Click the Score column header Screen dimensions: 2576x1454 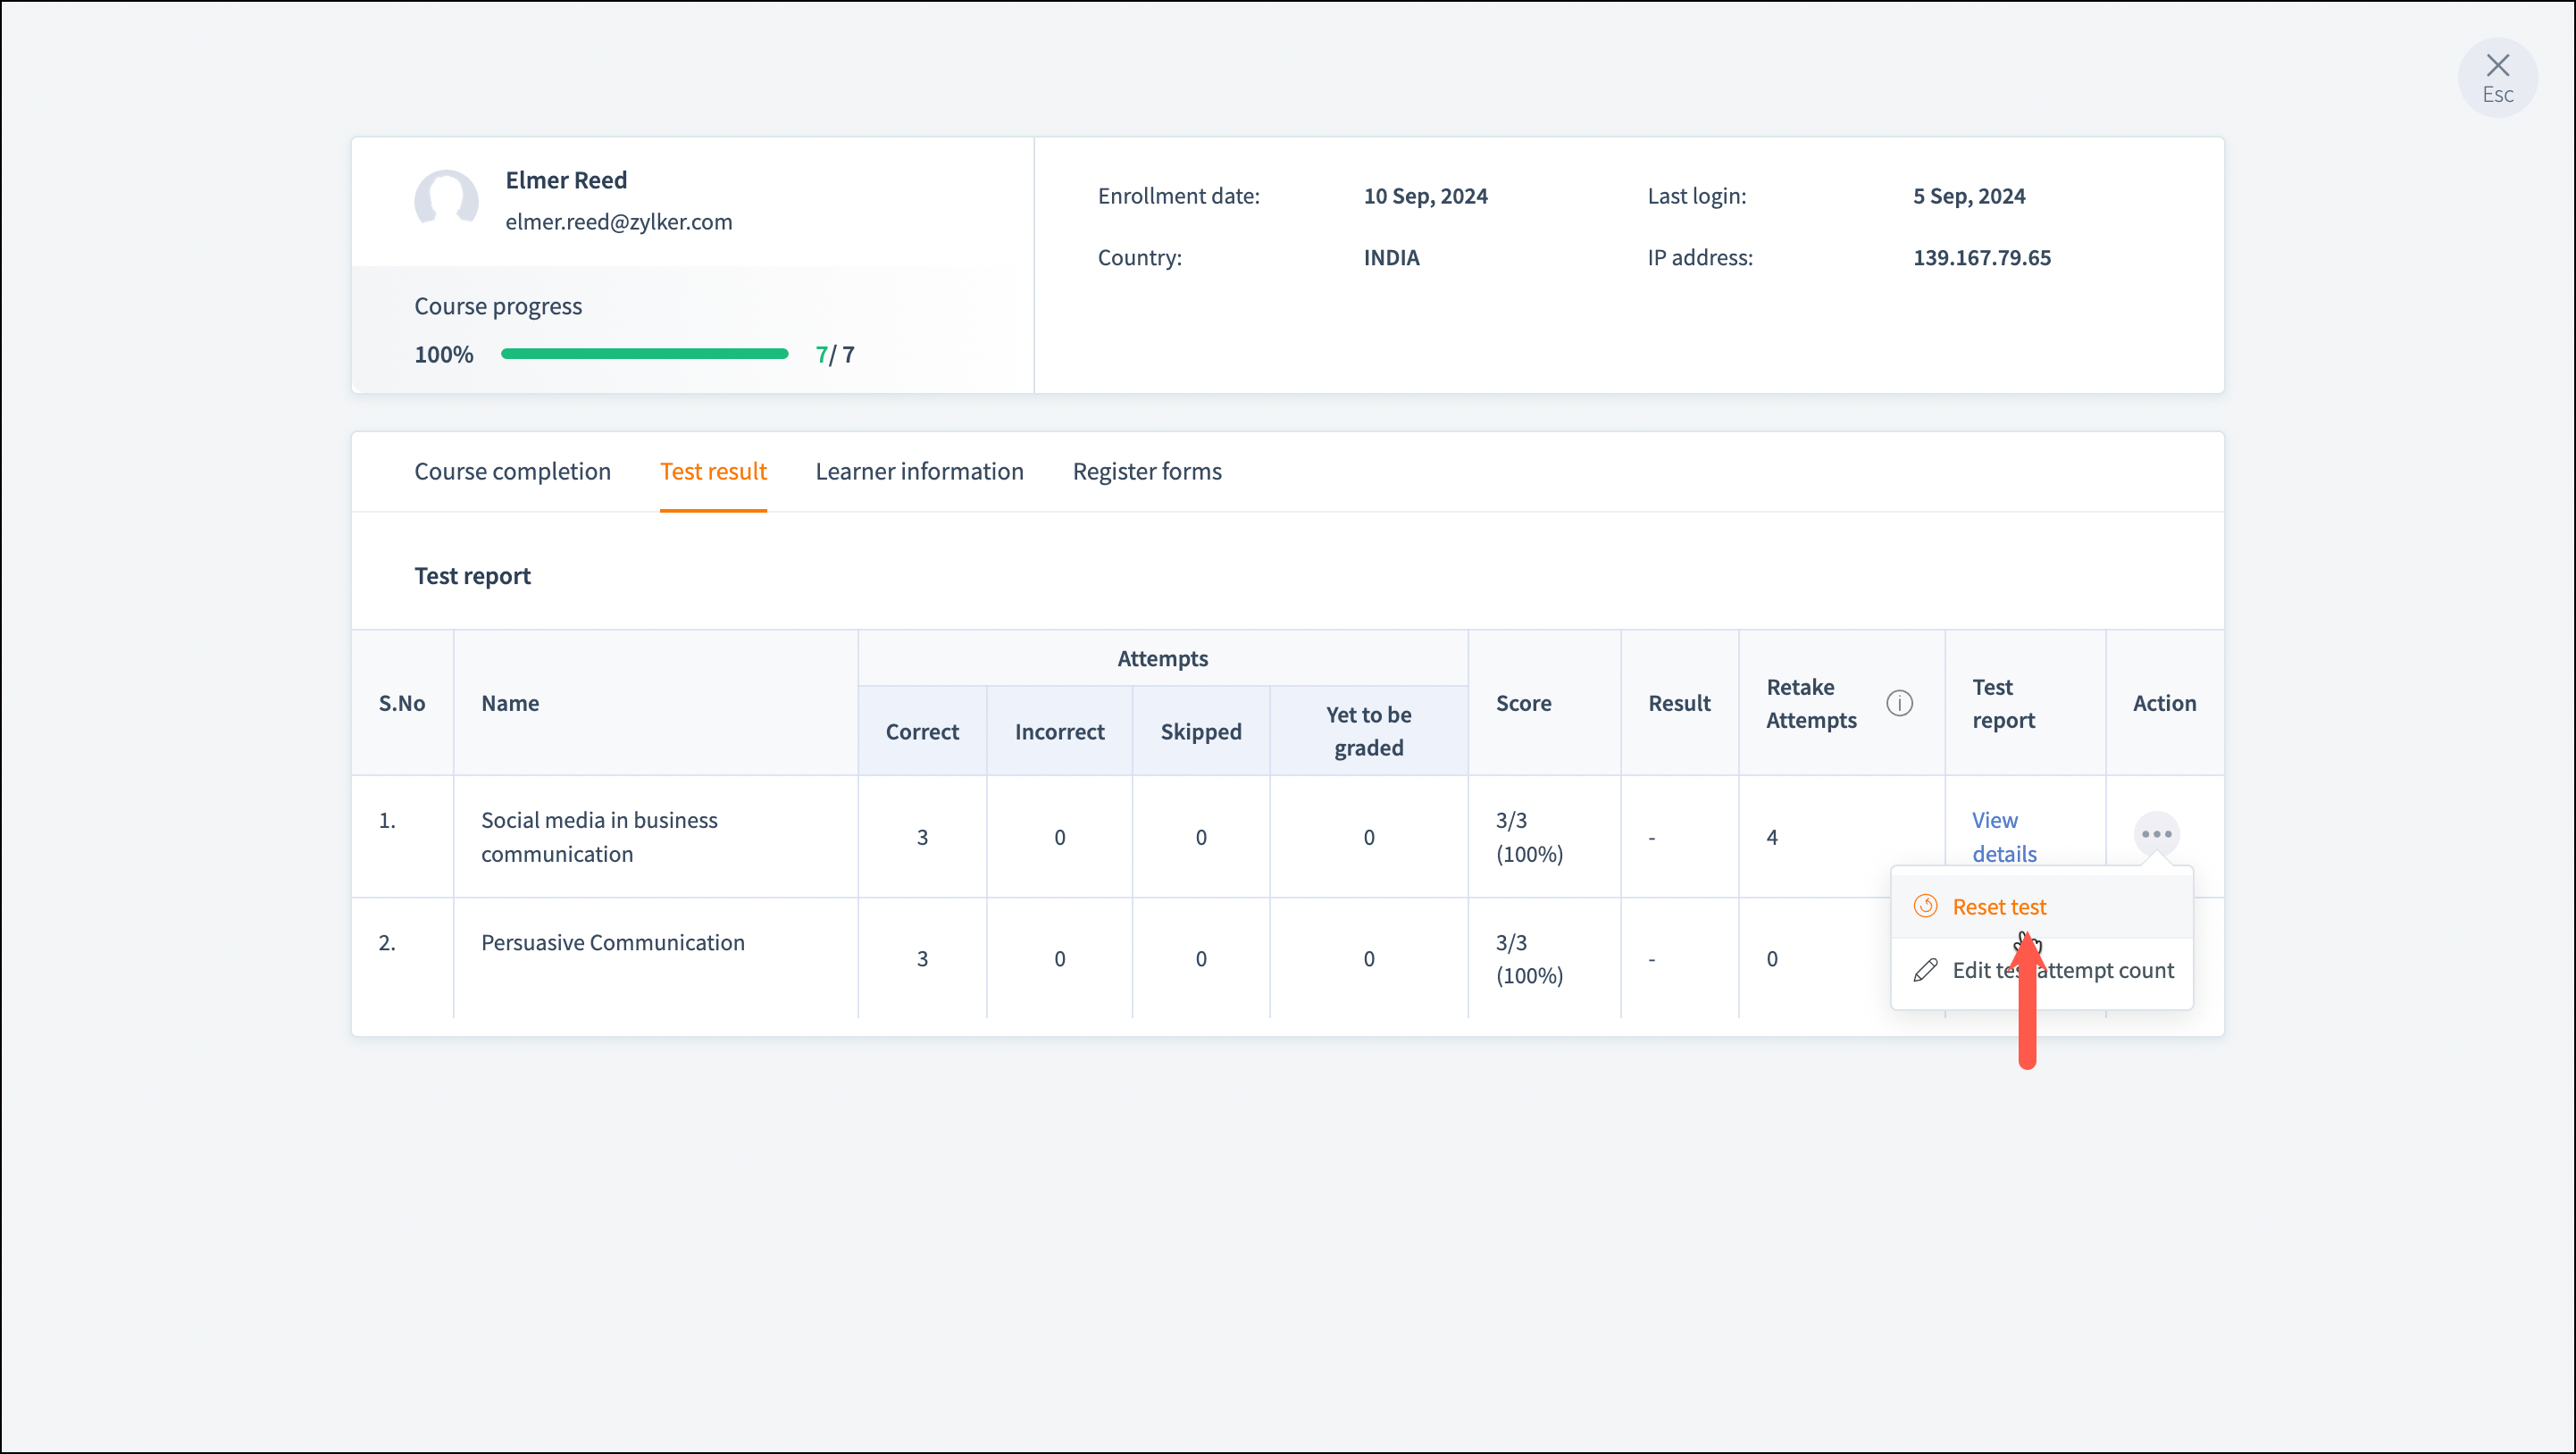(x=1523, y=703)
